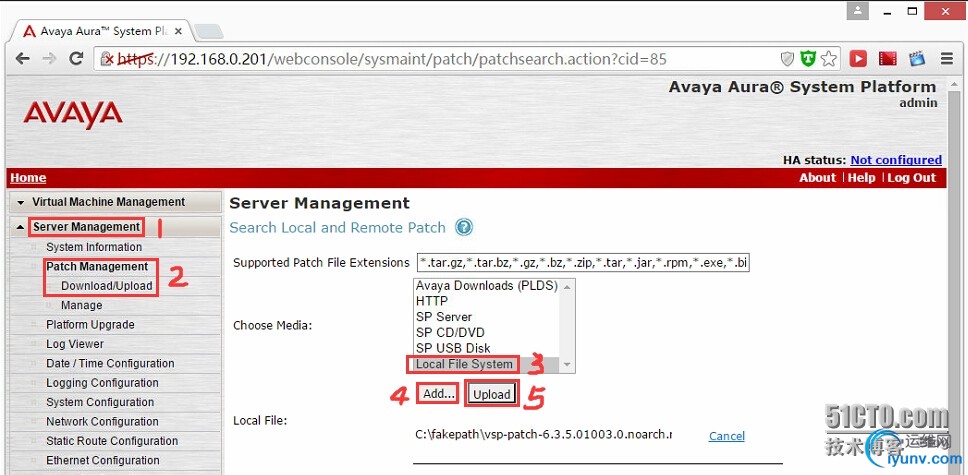
Task: Open the Home link
Action: 28,178
